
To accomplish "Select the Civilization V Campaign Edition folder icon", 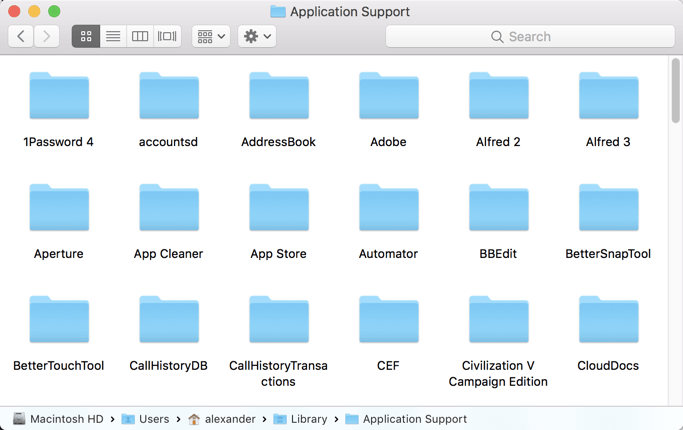I will coord(498,319).
